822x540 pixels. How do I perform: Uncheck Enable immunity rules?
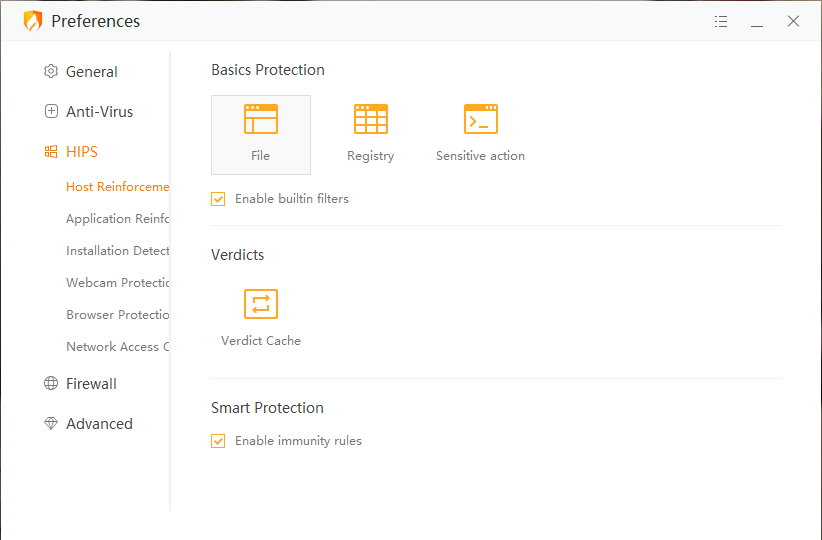click(218, 441)
